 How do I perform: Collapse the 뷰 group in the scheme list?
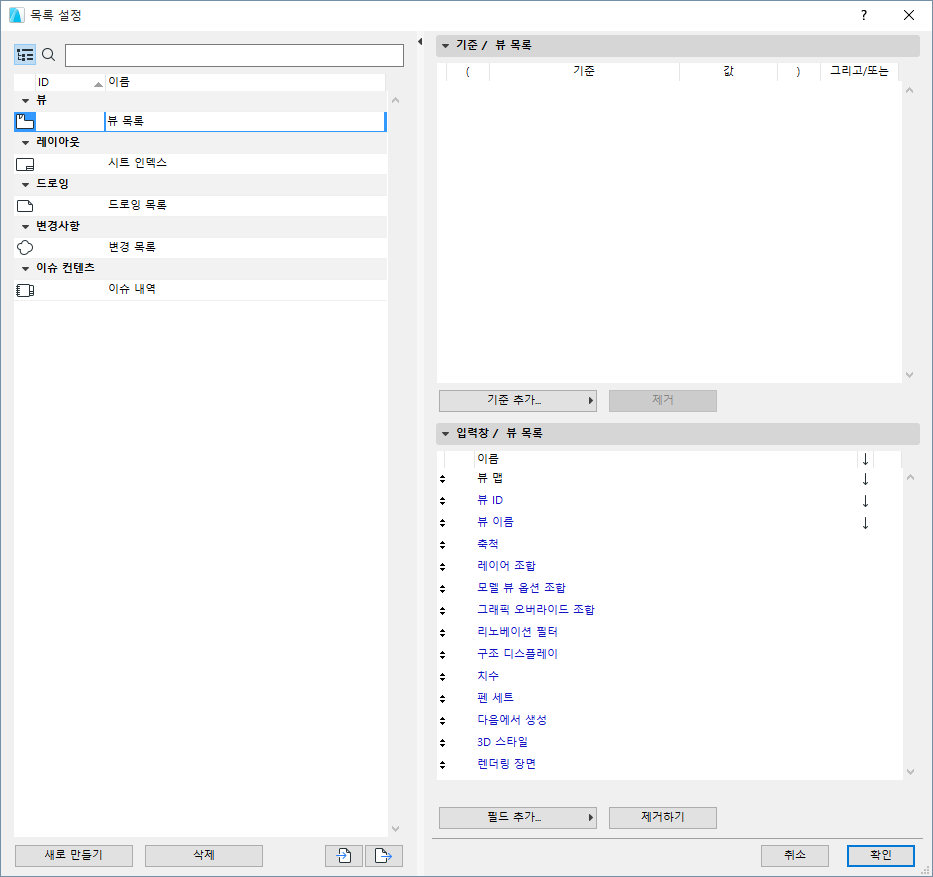pyautogui.click(x=24, y=99)
